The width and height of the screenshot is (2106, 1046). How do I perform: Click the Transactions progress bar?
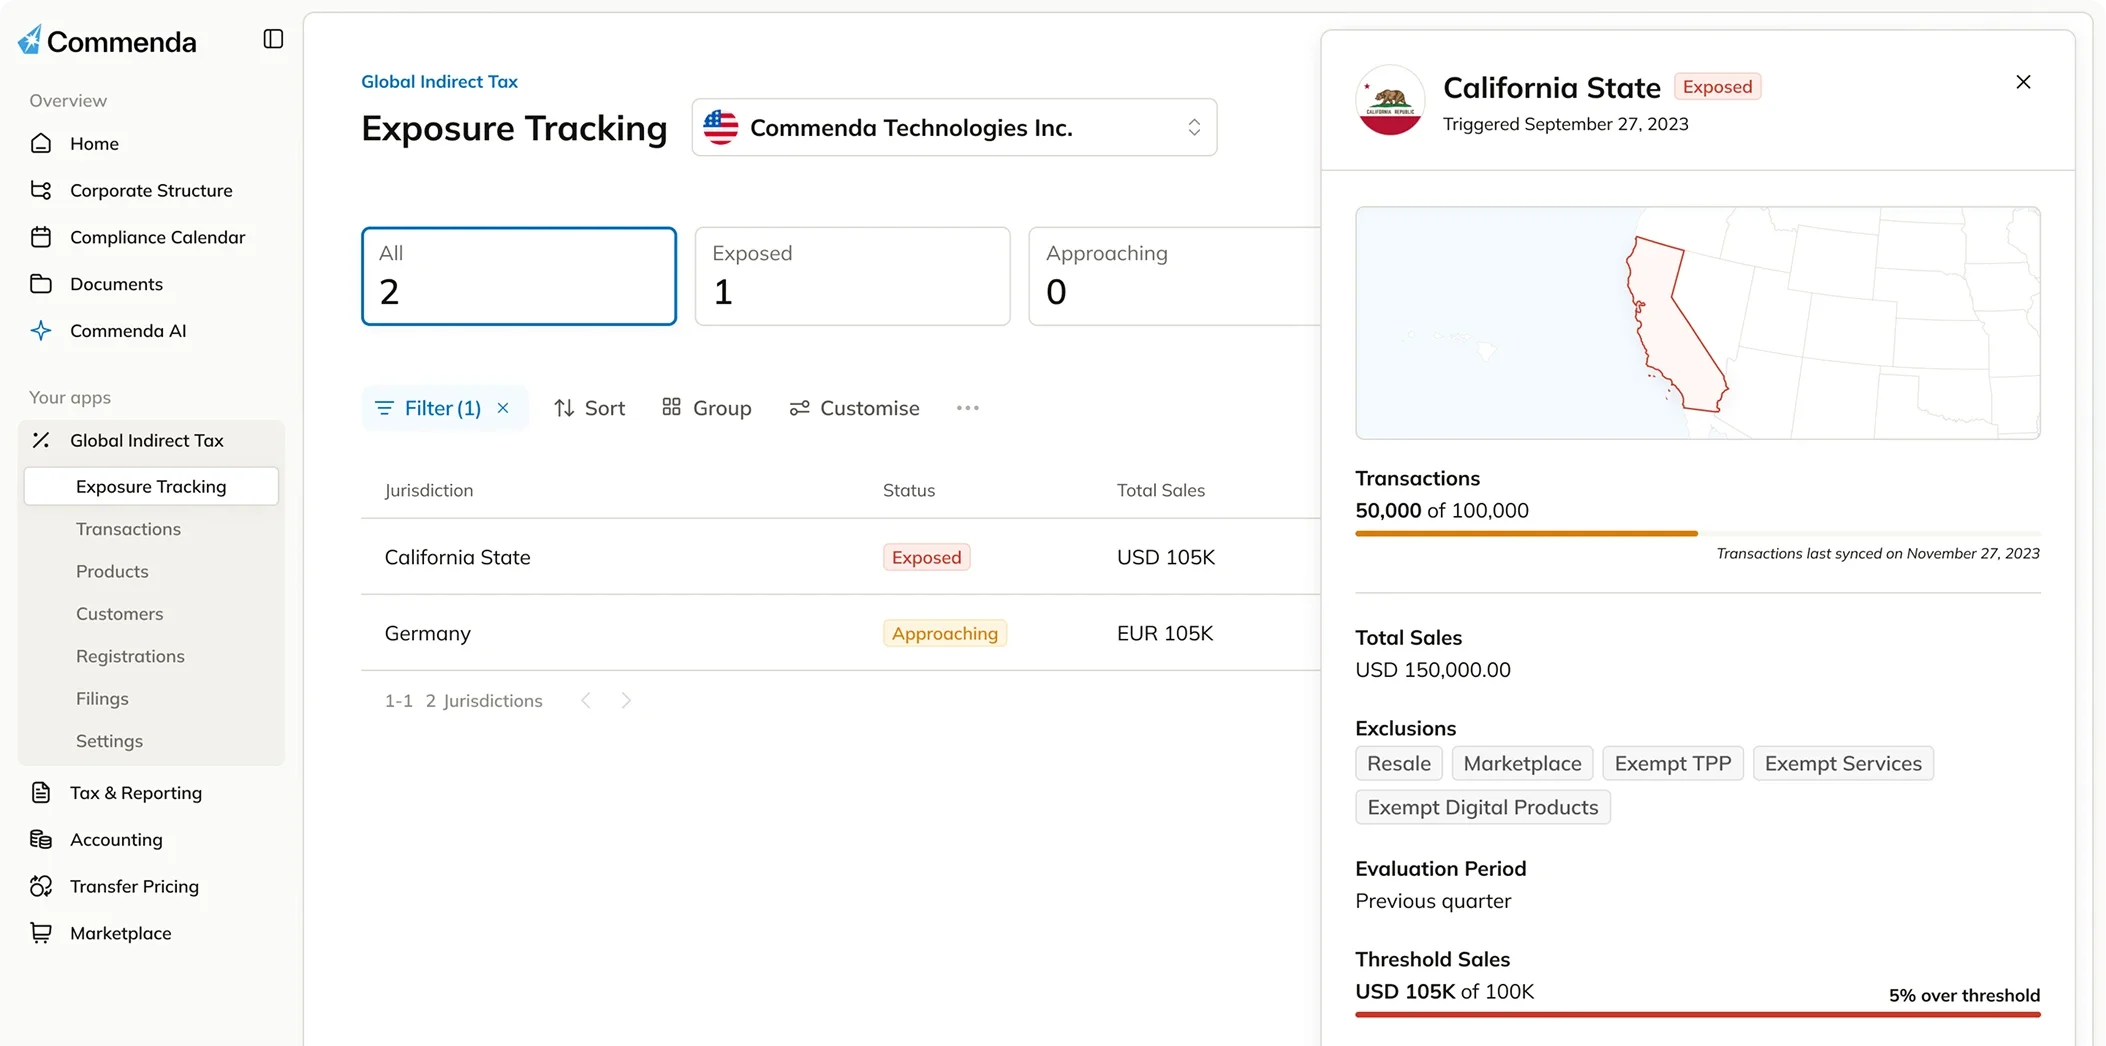coord(1697,533)
